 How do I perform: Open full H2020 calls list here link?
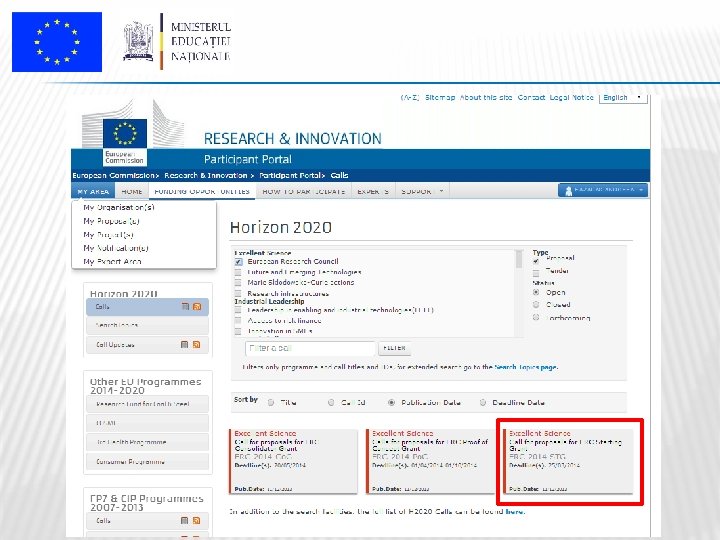coord(514,511)
